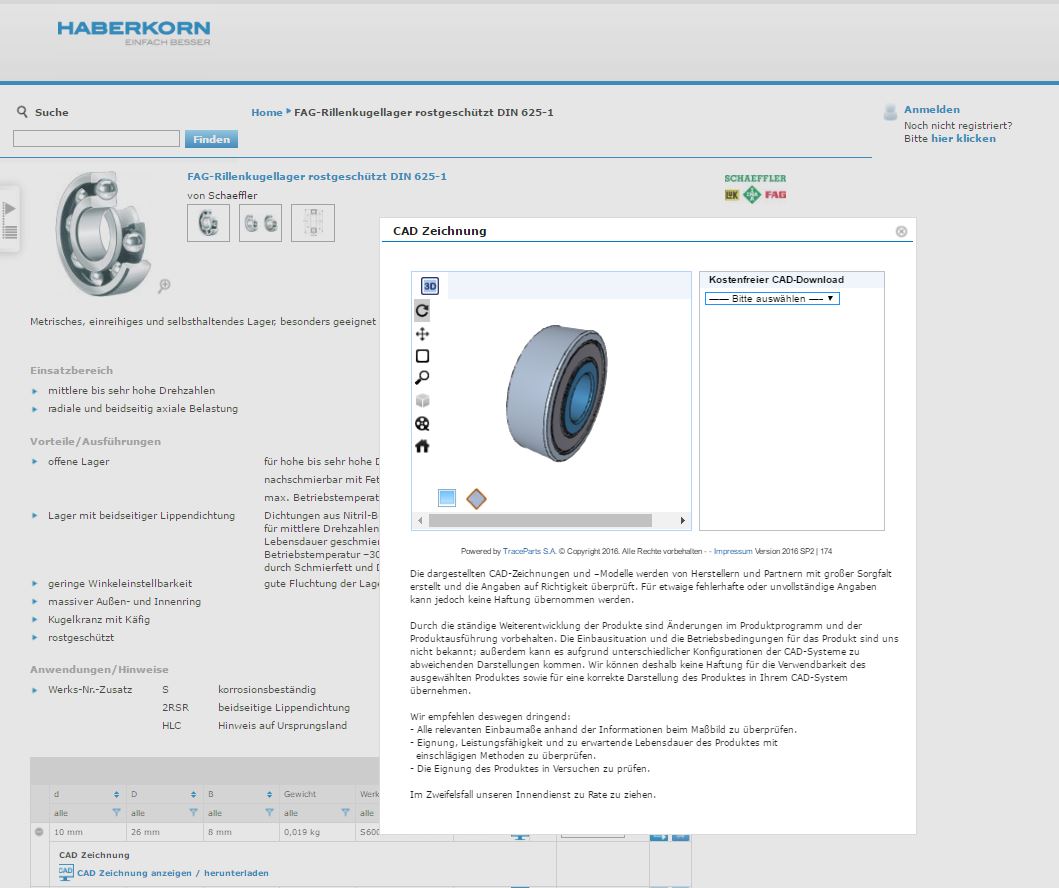1059x888 pixels.
Task: Collapse the 10 mm table row
Action: [39, 832]
